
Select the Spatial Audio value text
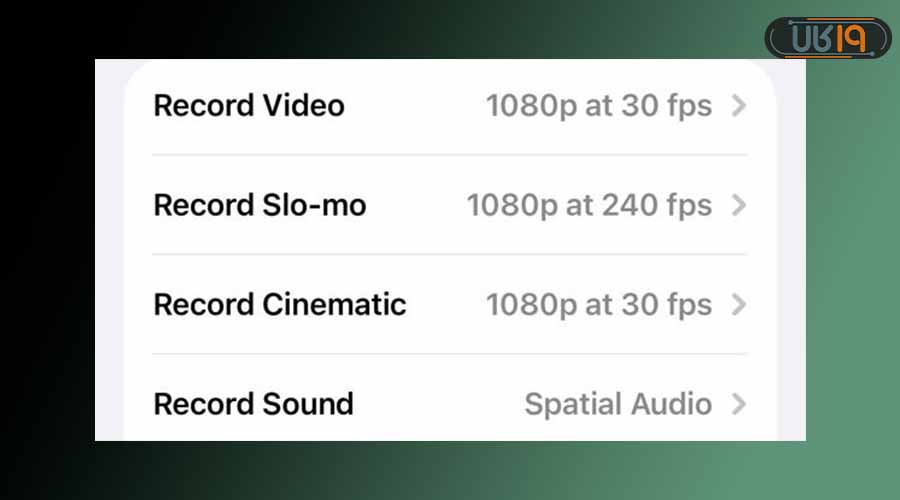(618, 404)
